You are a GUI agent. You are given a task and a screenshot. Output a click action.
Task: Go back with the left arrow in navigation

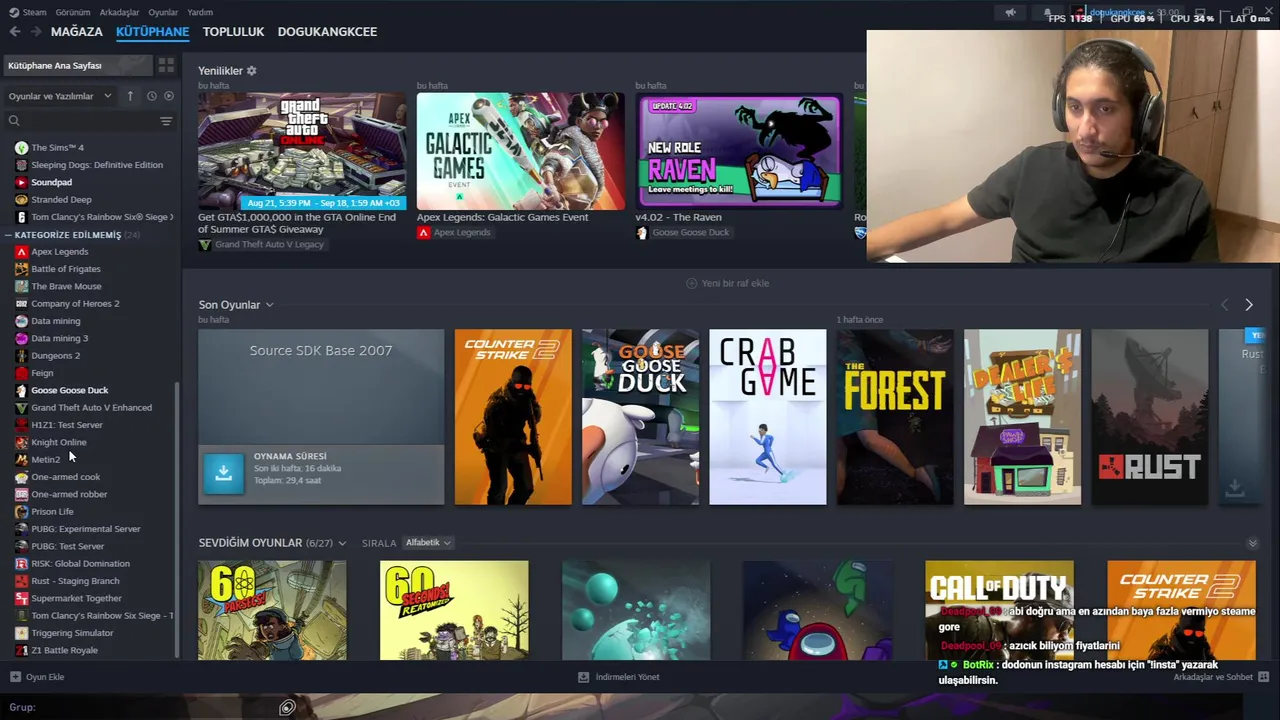pyautogui.click(x=15, y=32)
